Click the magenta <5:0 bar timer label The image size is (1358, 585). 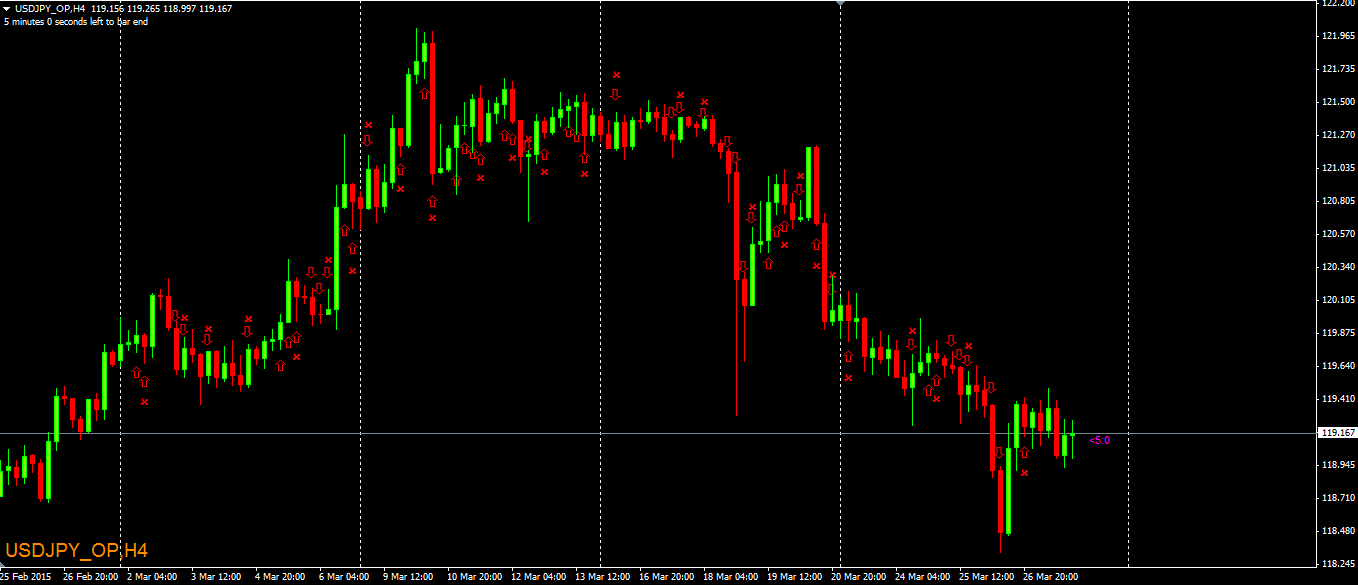tap(1099, 440)
